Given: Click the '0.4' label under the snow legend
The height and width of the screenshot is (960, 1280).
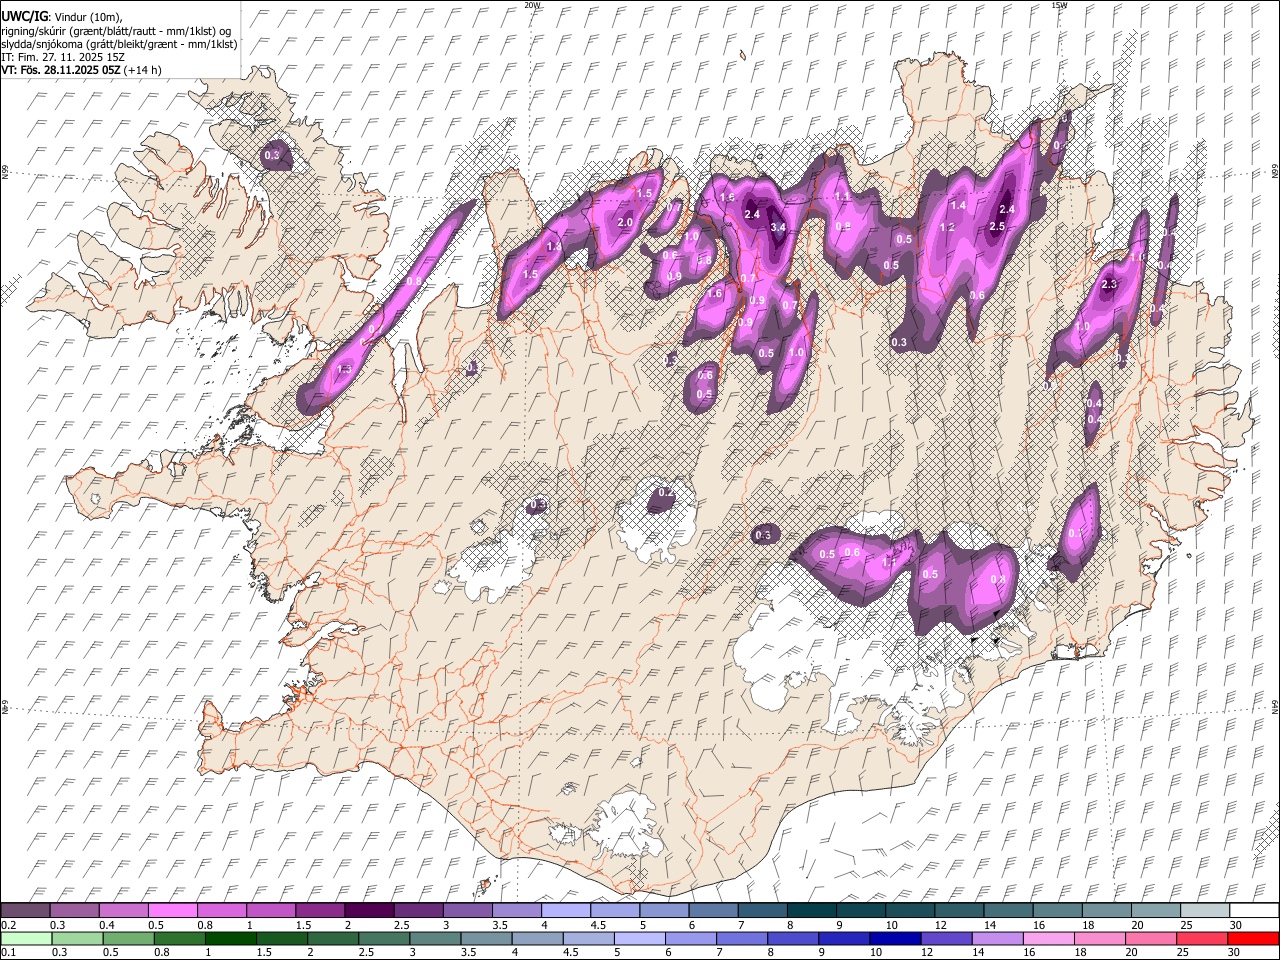Looking at the screenshot, I should (107, 925).
